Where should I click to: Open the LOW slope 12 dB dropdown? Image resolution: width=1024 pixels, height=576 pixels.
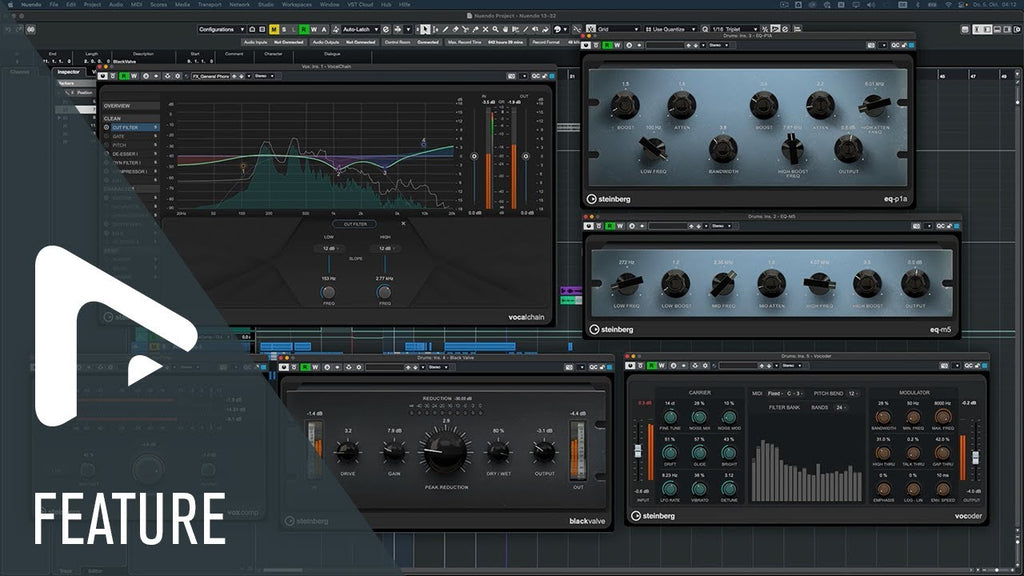[x=329, y=248]
